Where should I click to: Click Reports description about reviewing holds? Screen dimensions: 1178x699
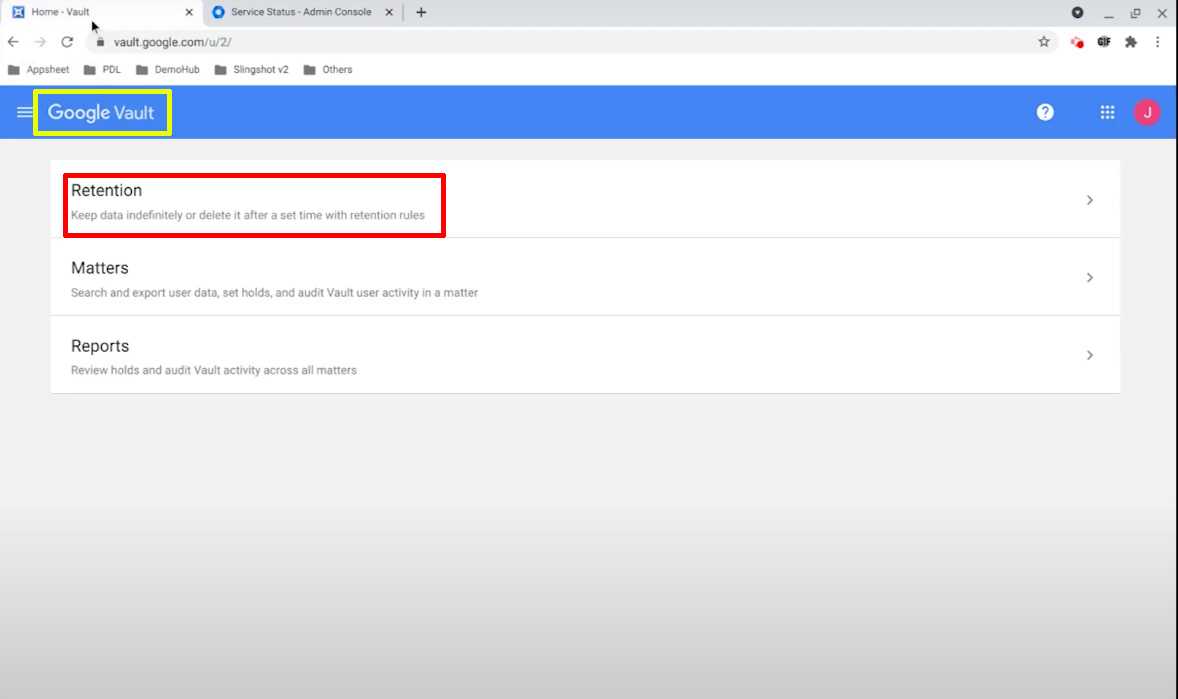pos(214,370)
